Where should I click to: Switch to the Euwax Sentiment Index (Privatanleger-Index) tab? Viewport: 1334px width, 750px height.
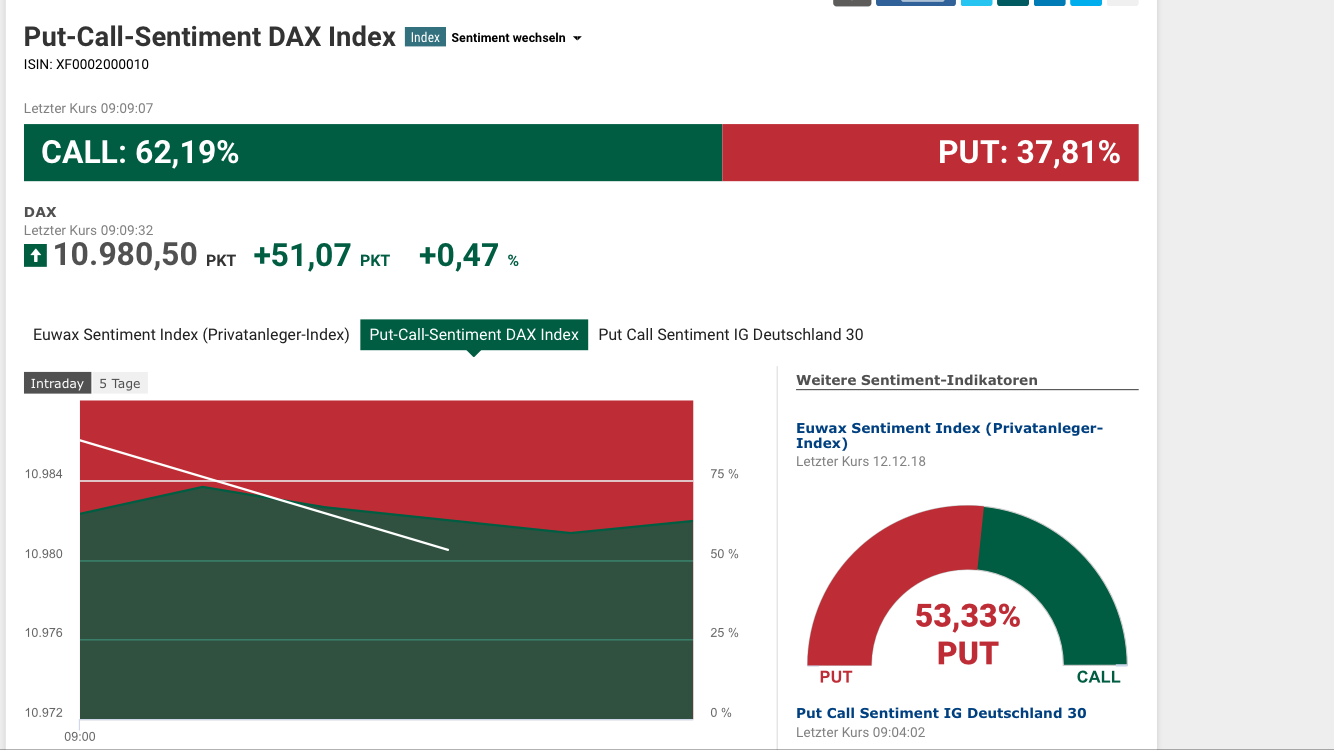tap(191, 335)
